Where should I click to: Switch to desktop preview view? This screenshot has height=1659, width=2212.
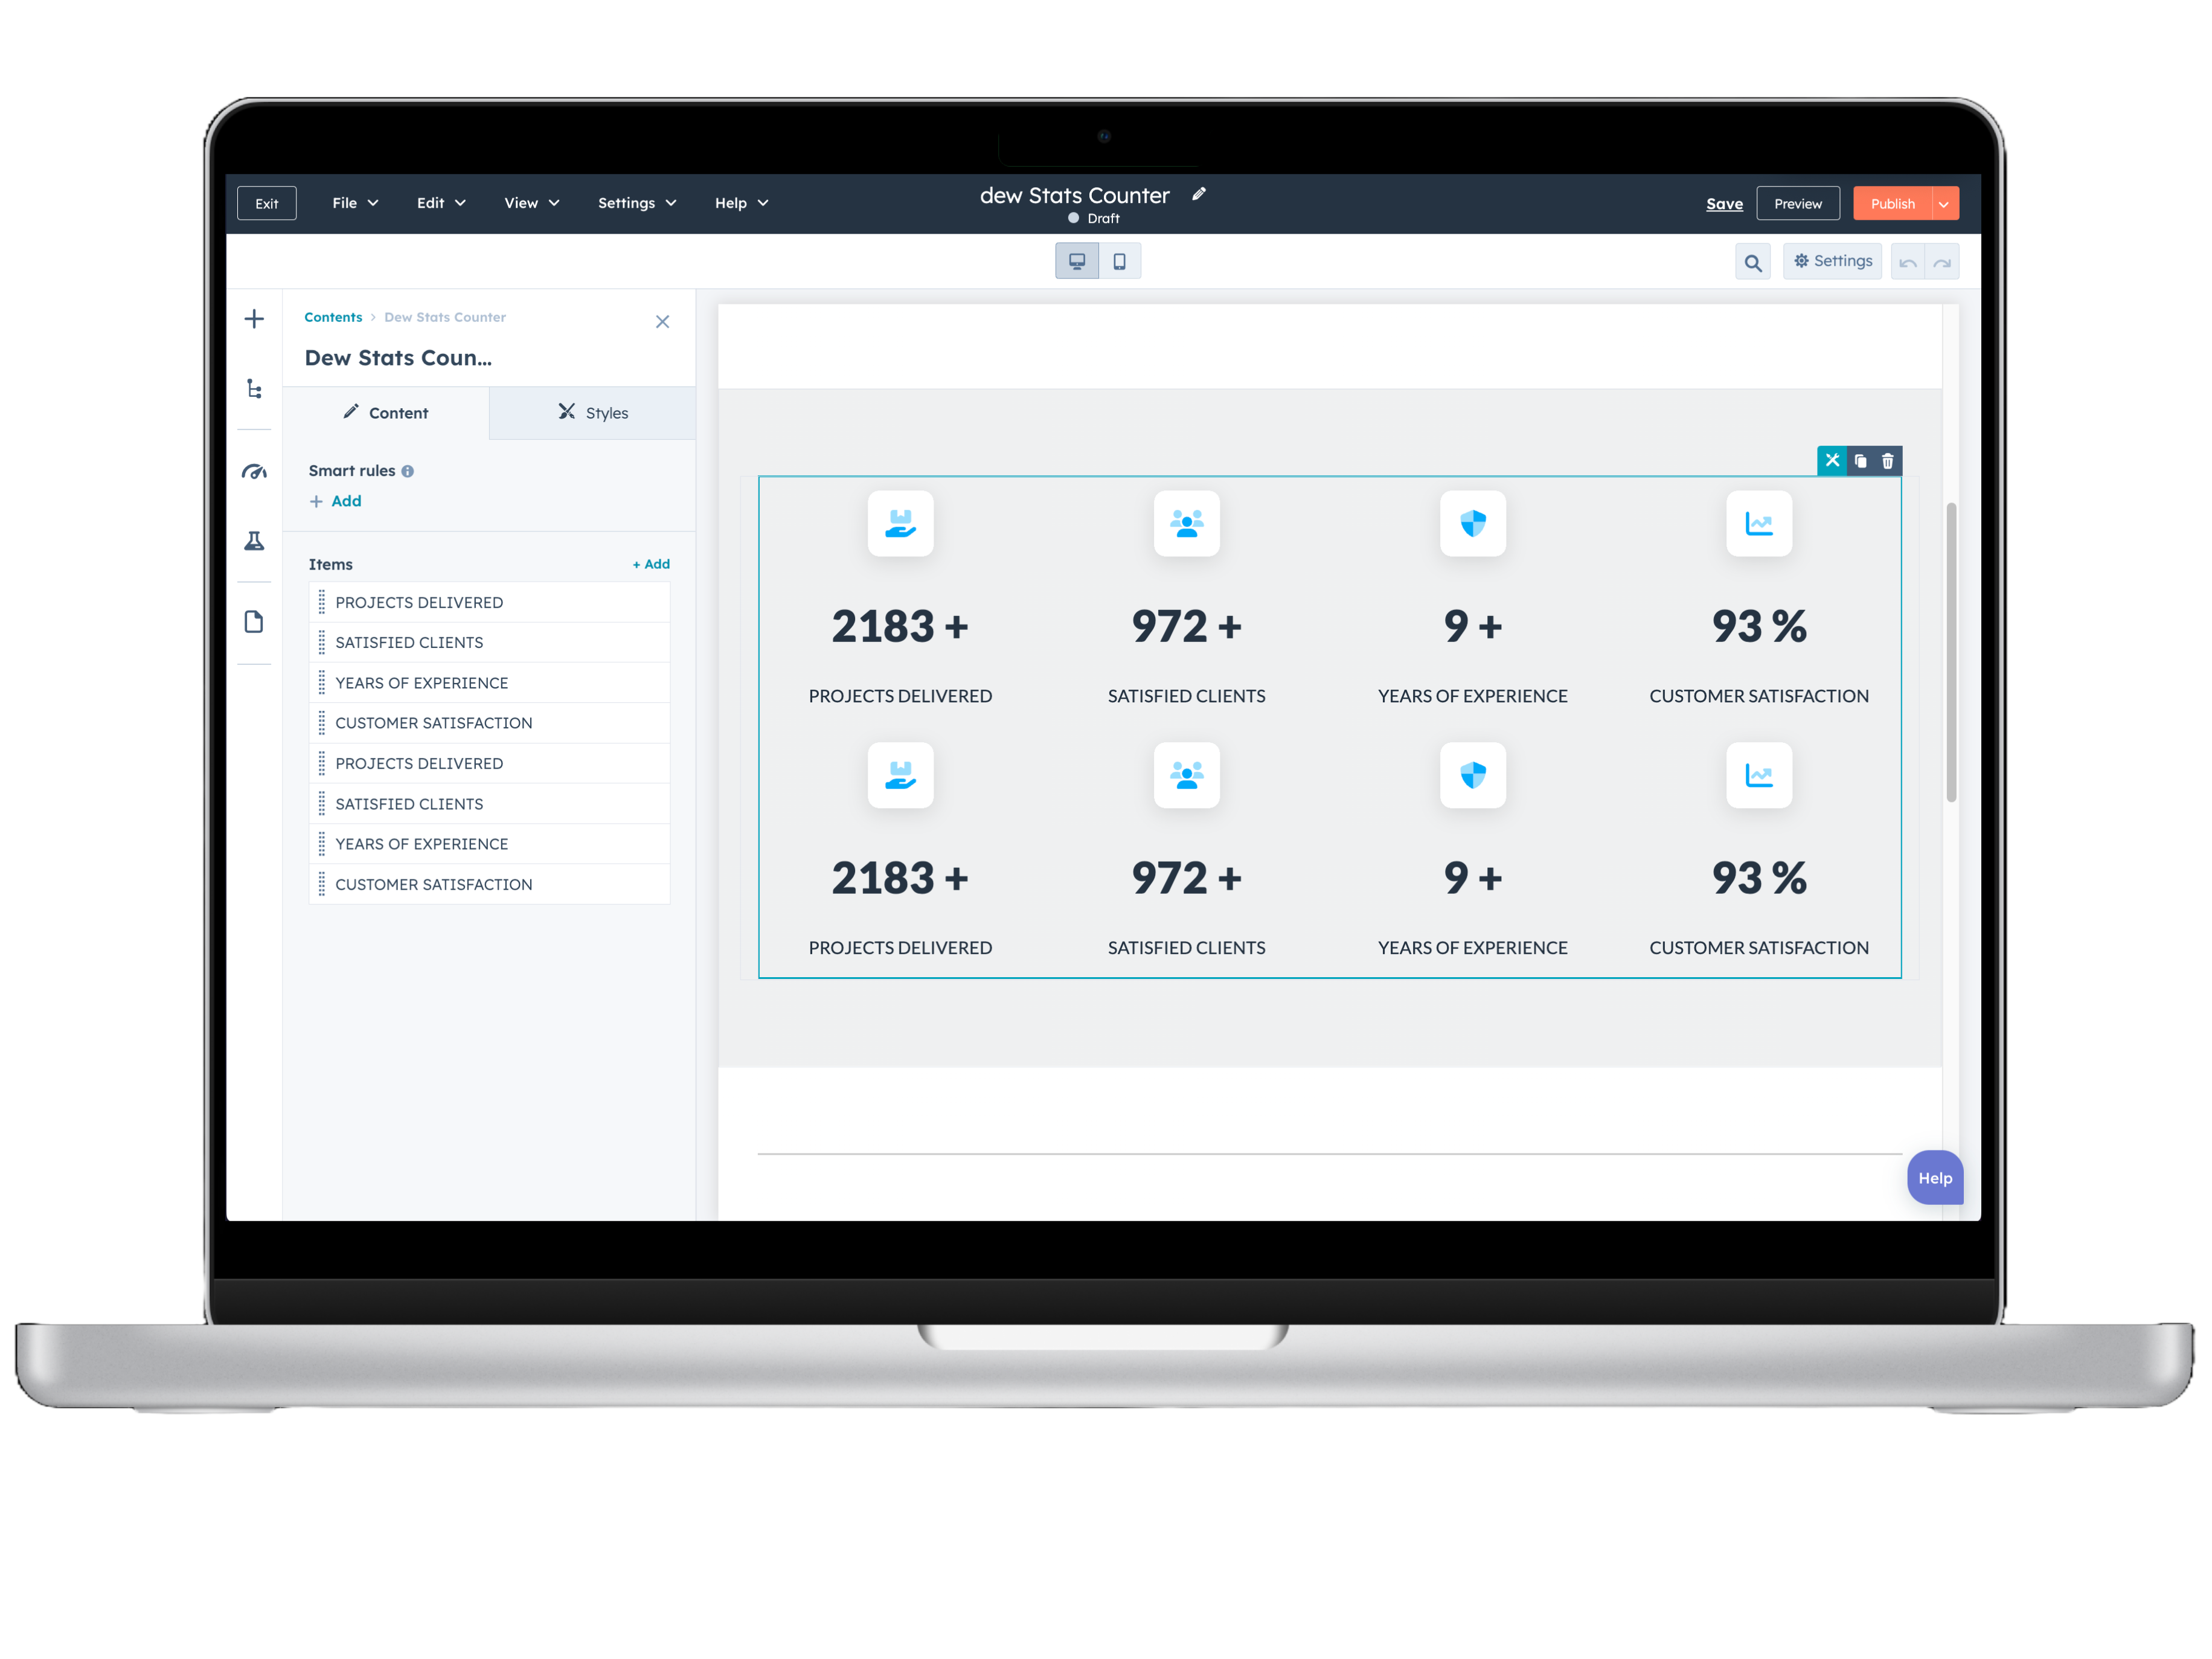coord(1077,261)
